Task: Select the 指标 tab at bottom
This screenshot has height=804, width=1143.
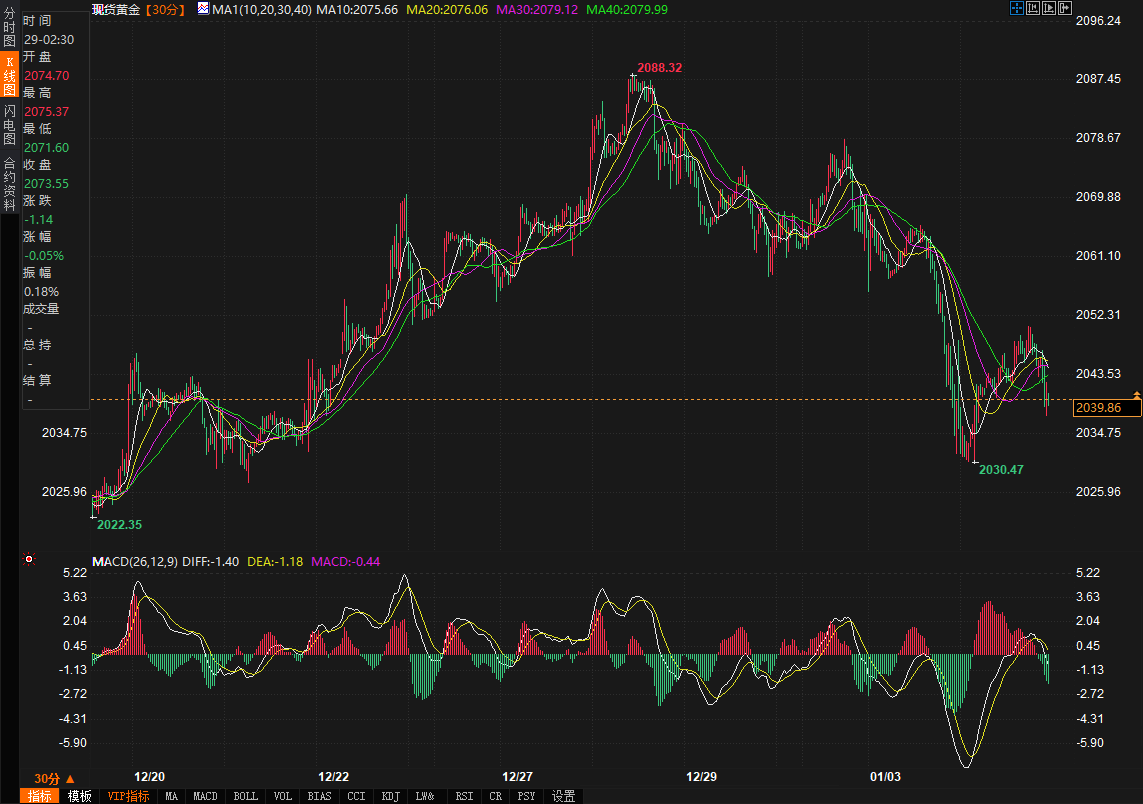Action: (41, 796)
